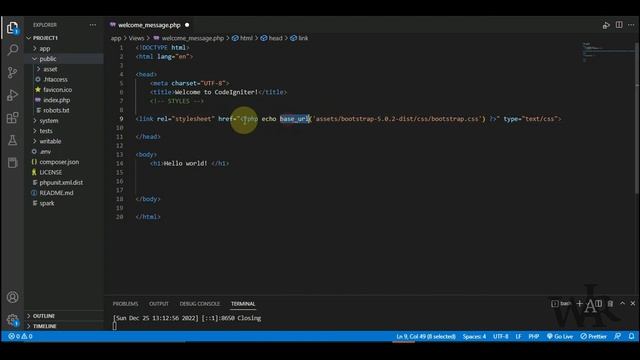
Task: Click the run icon at the editor's top right
Action: coord(606,25)
